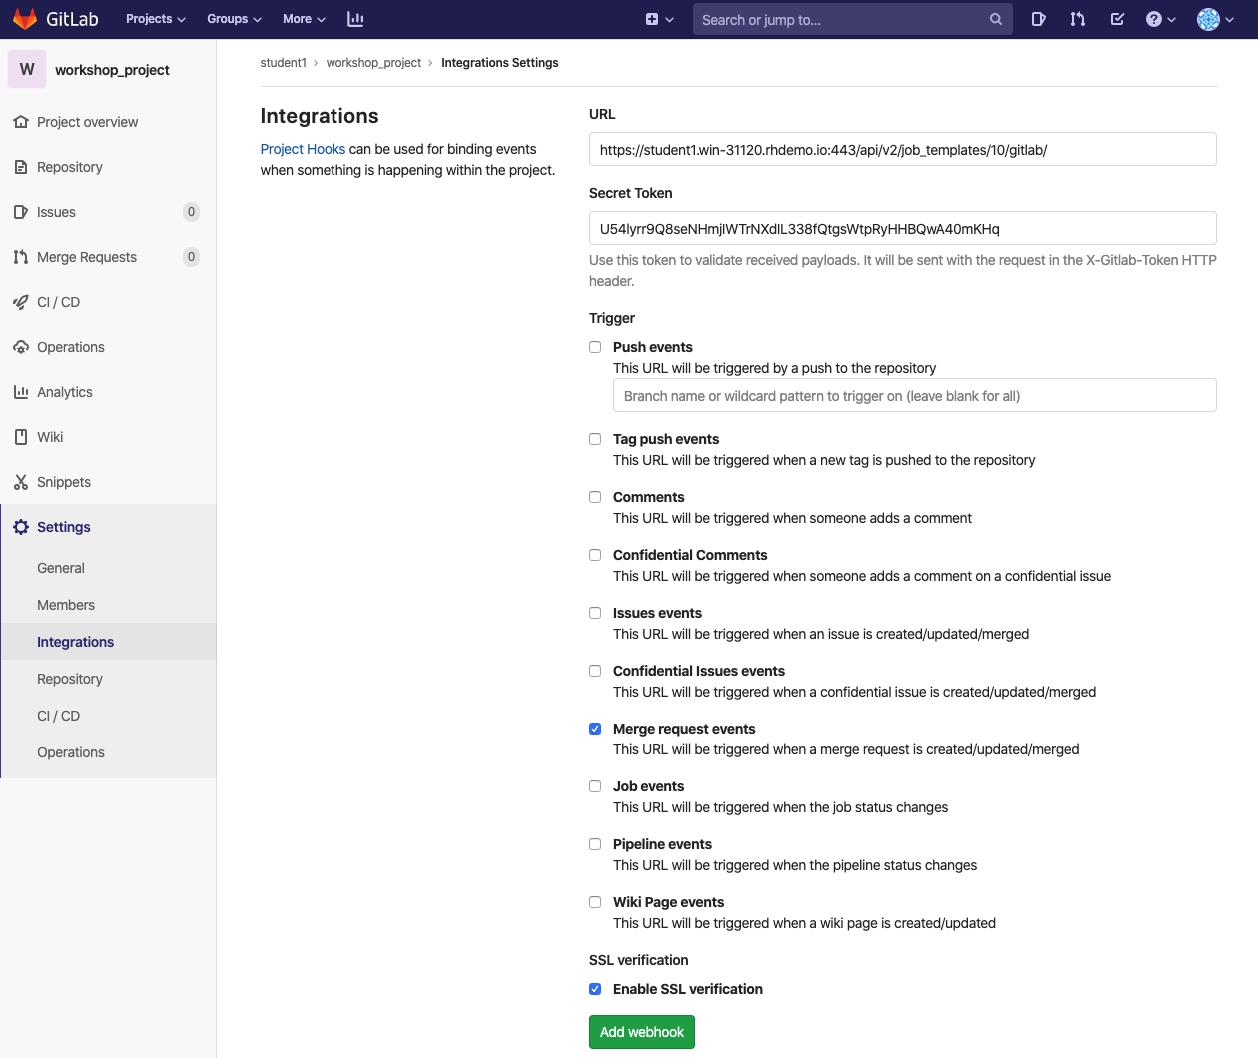Open the analytics chart icon in navbar
Image resolution: width=1258 pixels, height=1058 pixels.
coord(355,19)
